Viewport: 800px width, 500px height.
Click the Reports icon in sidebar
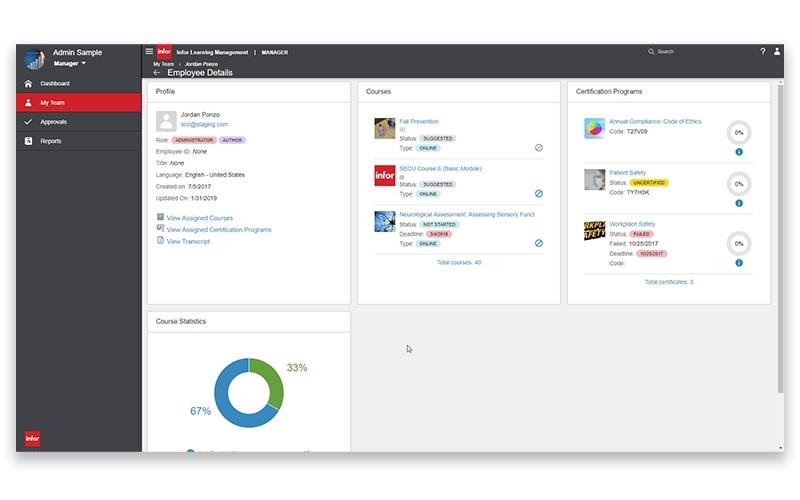[28, 141]
